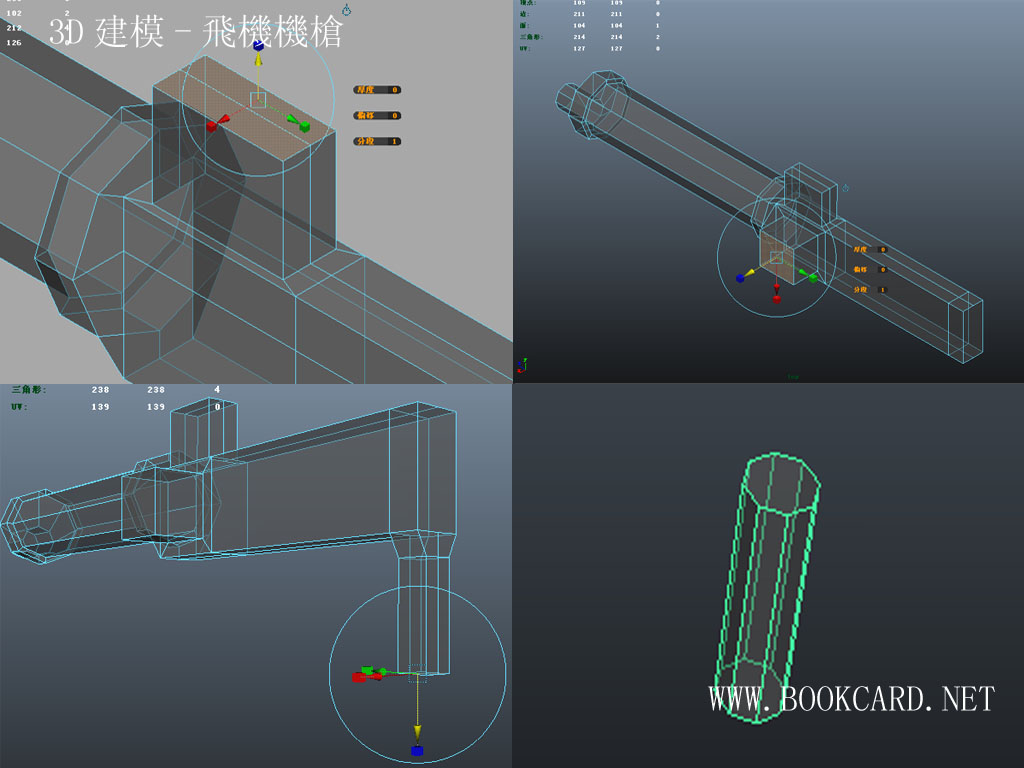
Task: Open the WWW.BOOKCARD.NET link
Action: (852, 699)
